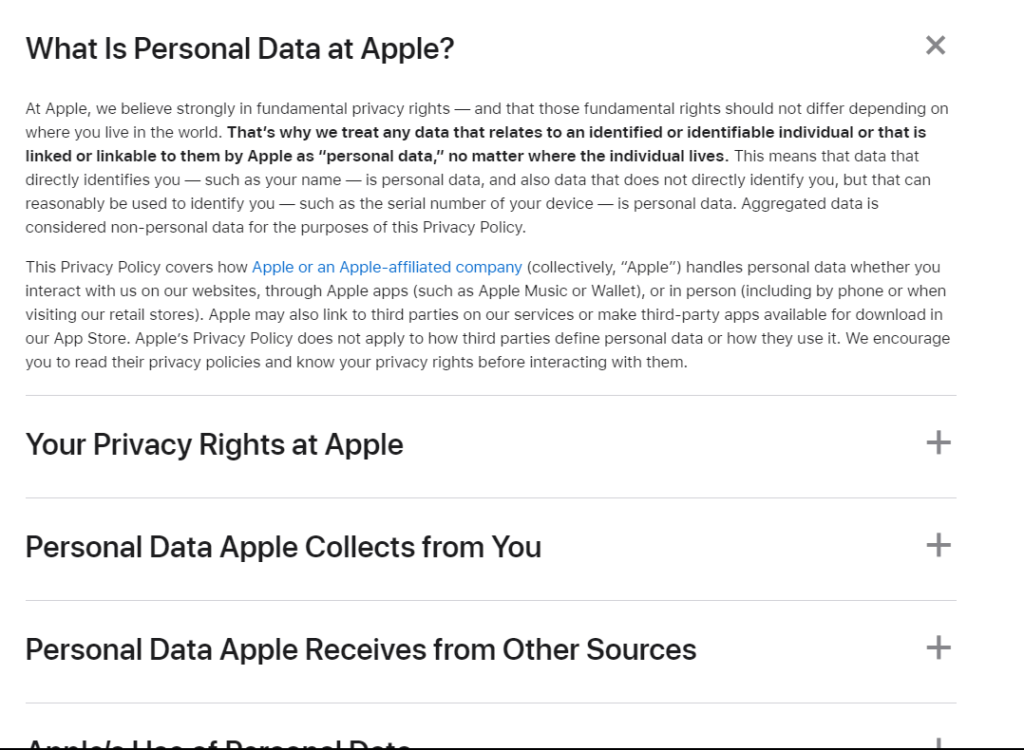Click the paragraph starting with At Apple, we believe
The width and height of the screenshot is (1024, 750).
coord(300,108)
